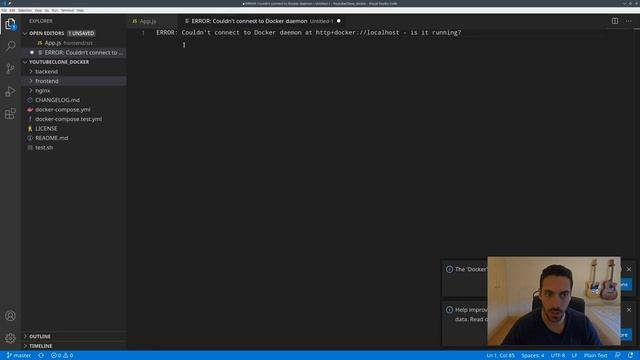Select language mode Plain Text
This screenshot has width=640, height=360.
[x=595, y=356]
